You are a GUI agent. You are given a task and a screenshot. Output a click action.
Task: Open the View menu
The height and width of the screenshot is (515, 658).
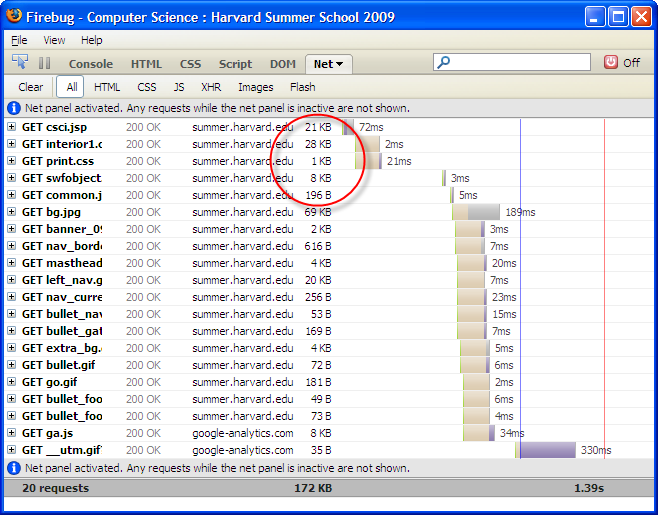point(54,40)
